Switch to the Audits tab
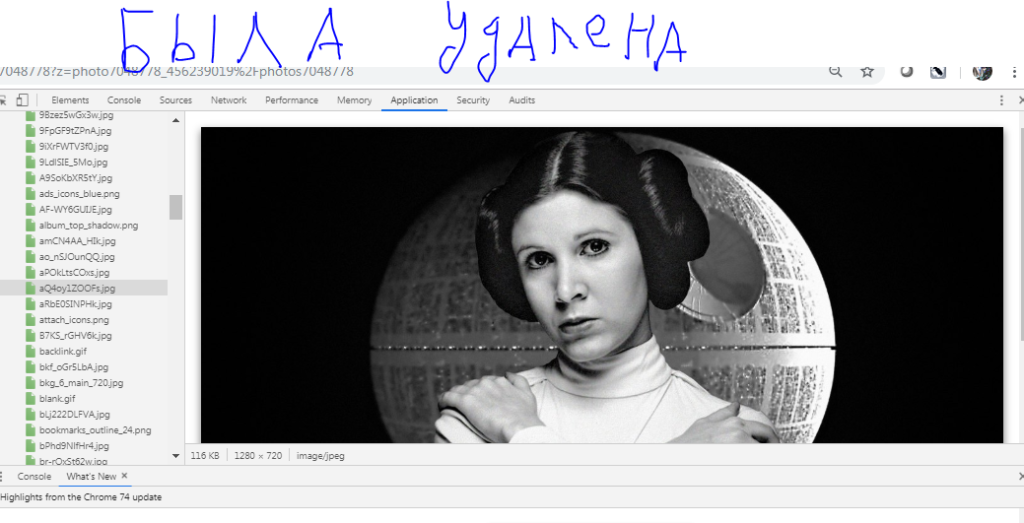Image resolution: width=1024 pixels, height=523 pixels. 522,100
